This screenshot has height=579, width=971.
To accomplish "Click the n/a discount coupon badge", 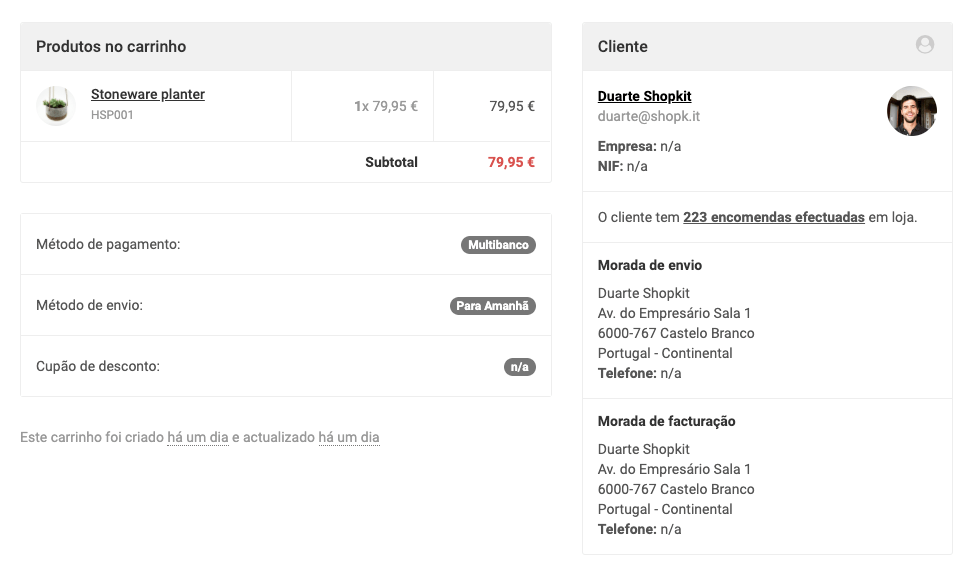I will tap(519, 367).
